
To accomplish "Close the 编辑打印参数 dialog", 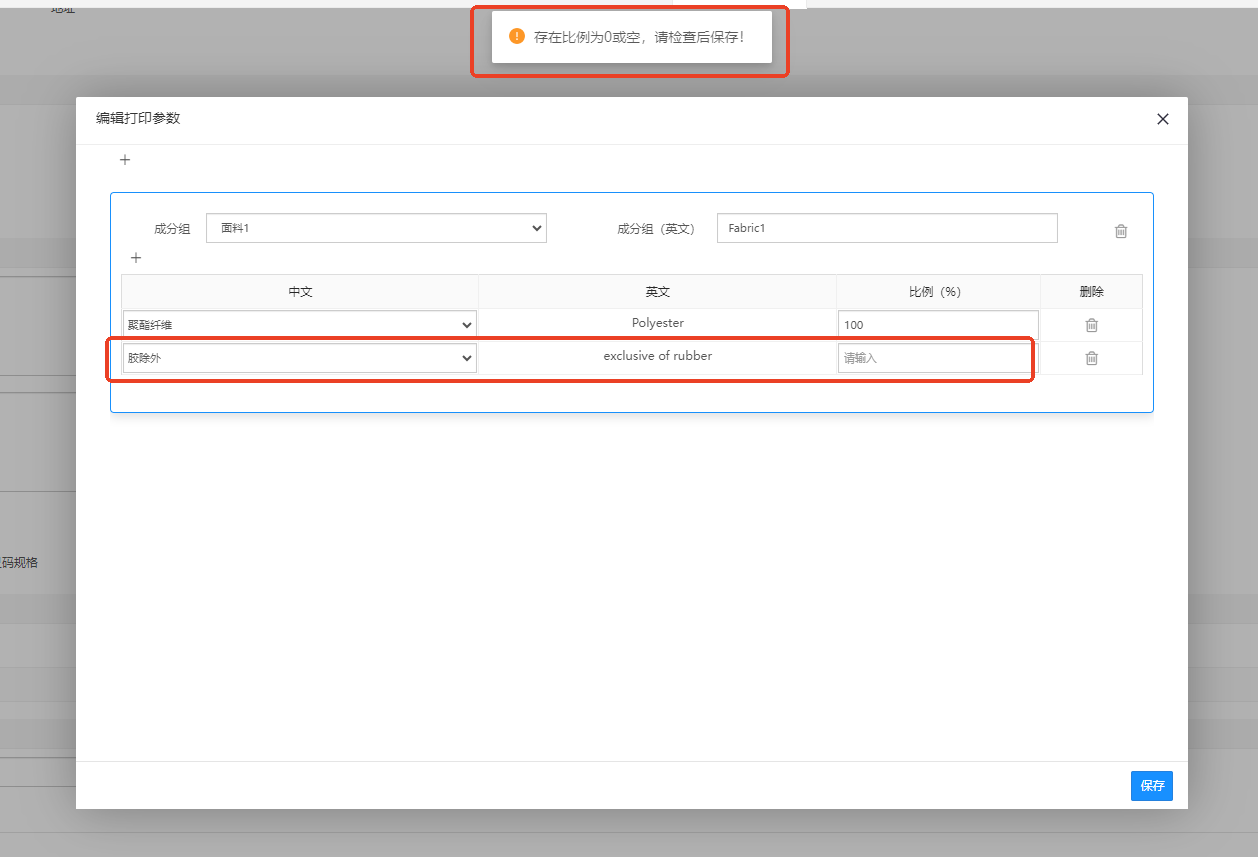I will tap(1162, 119).
